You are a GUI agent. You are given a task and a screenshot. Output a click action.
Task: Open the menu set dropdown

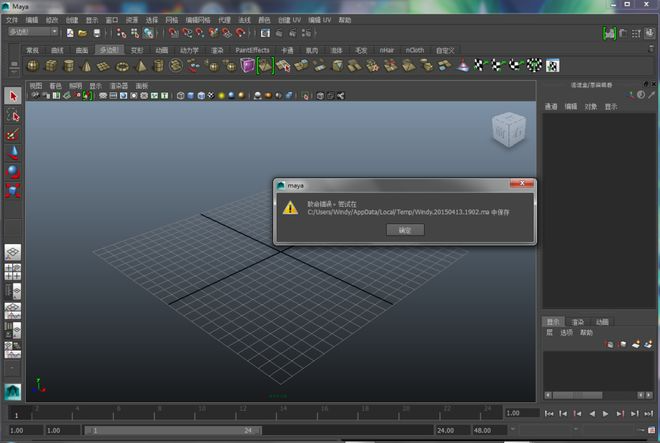click(33, 32)
